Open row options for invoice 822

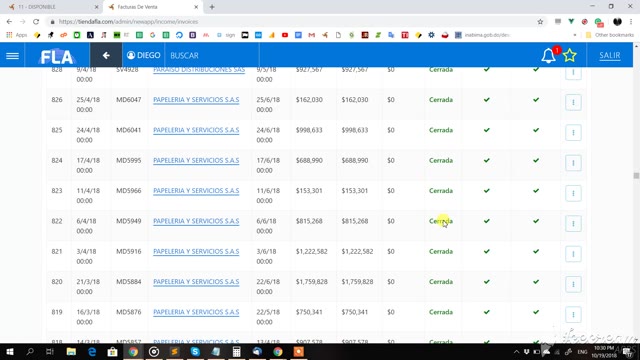click(x=573, y=224)
